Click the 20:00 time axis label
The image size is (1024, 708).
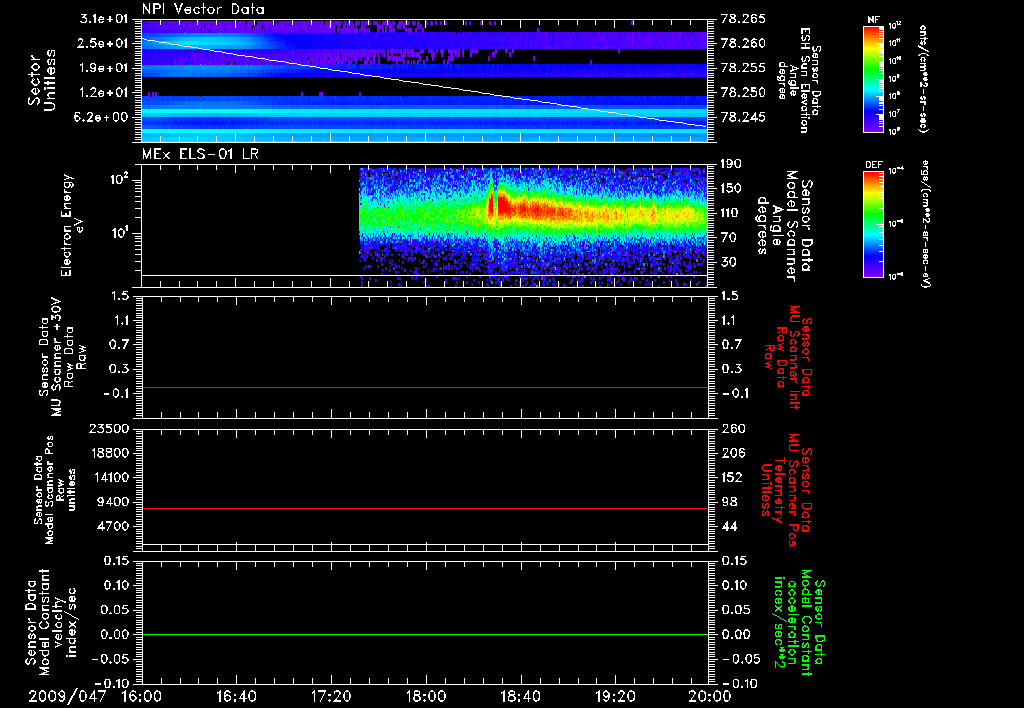coord(710,696)
